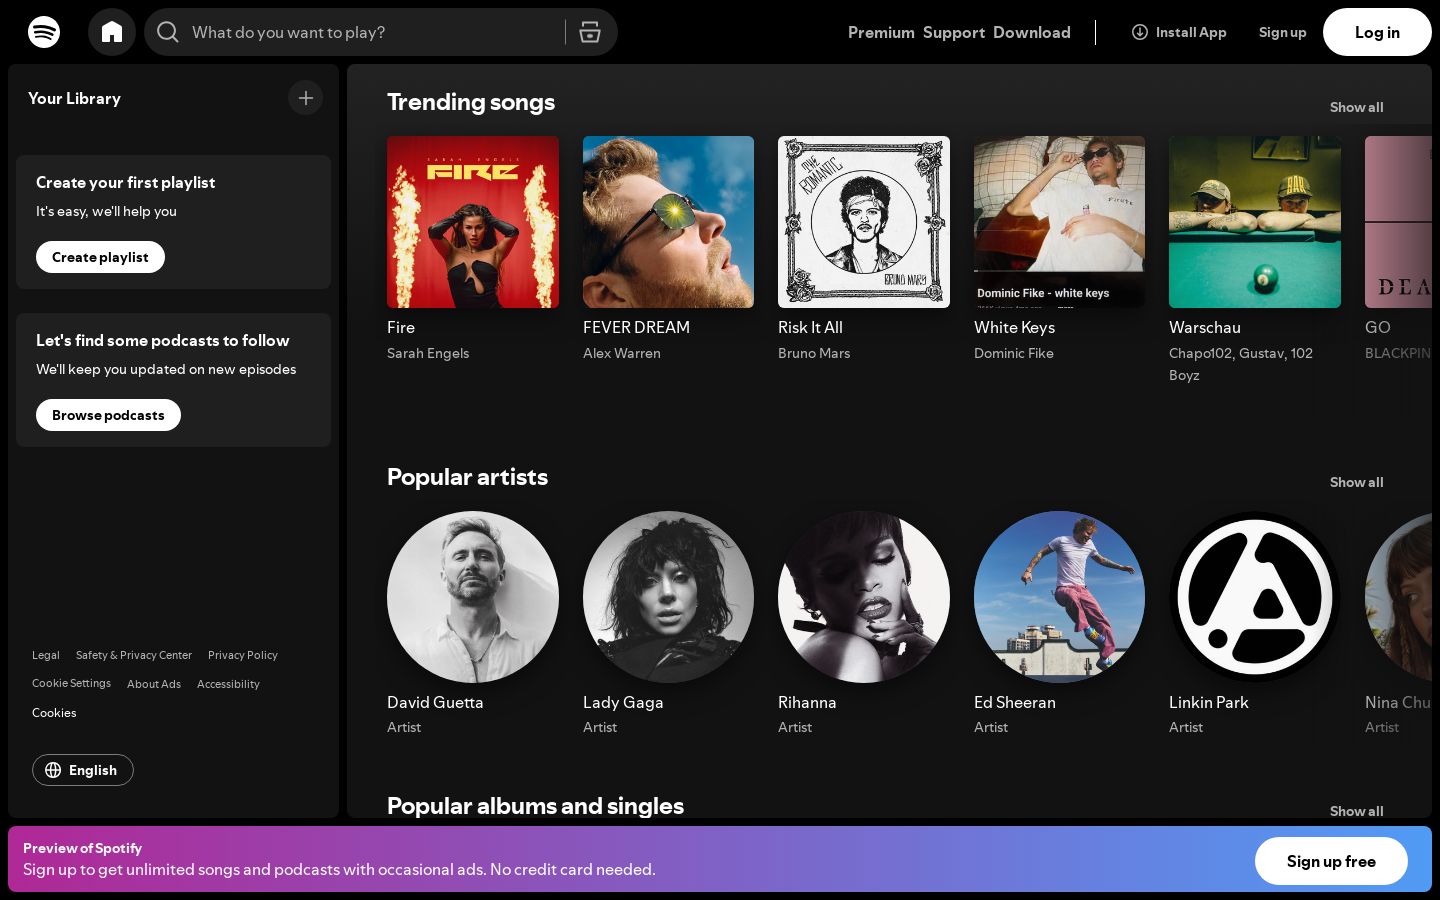Open the White Keys cover art

(x=1059, y=222)
